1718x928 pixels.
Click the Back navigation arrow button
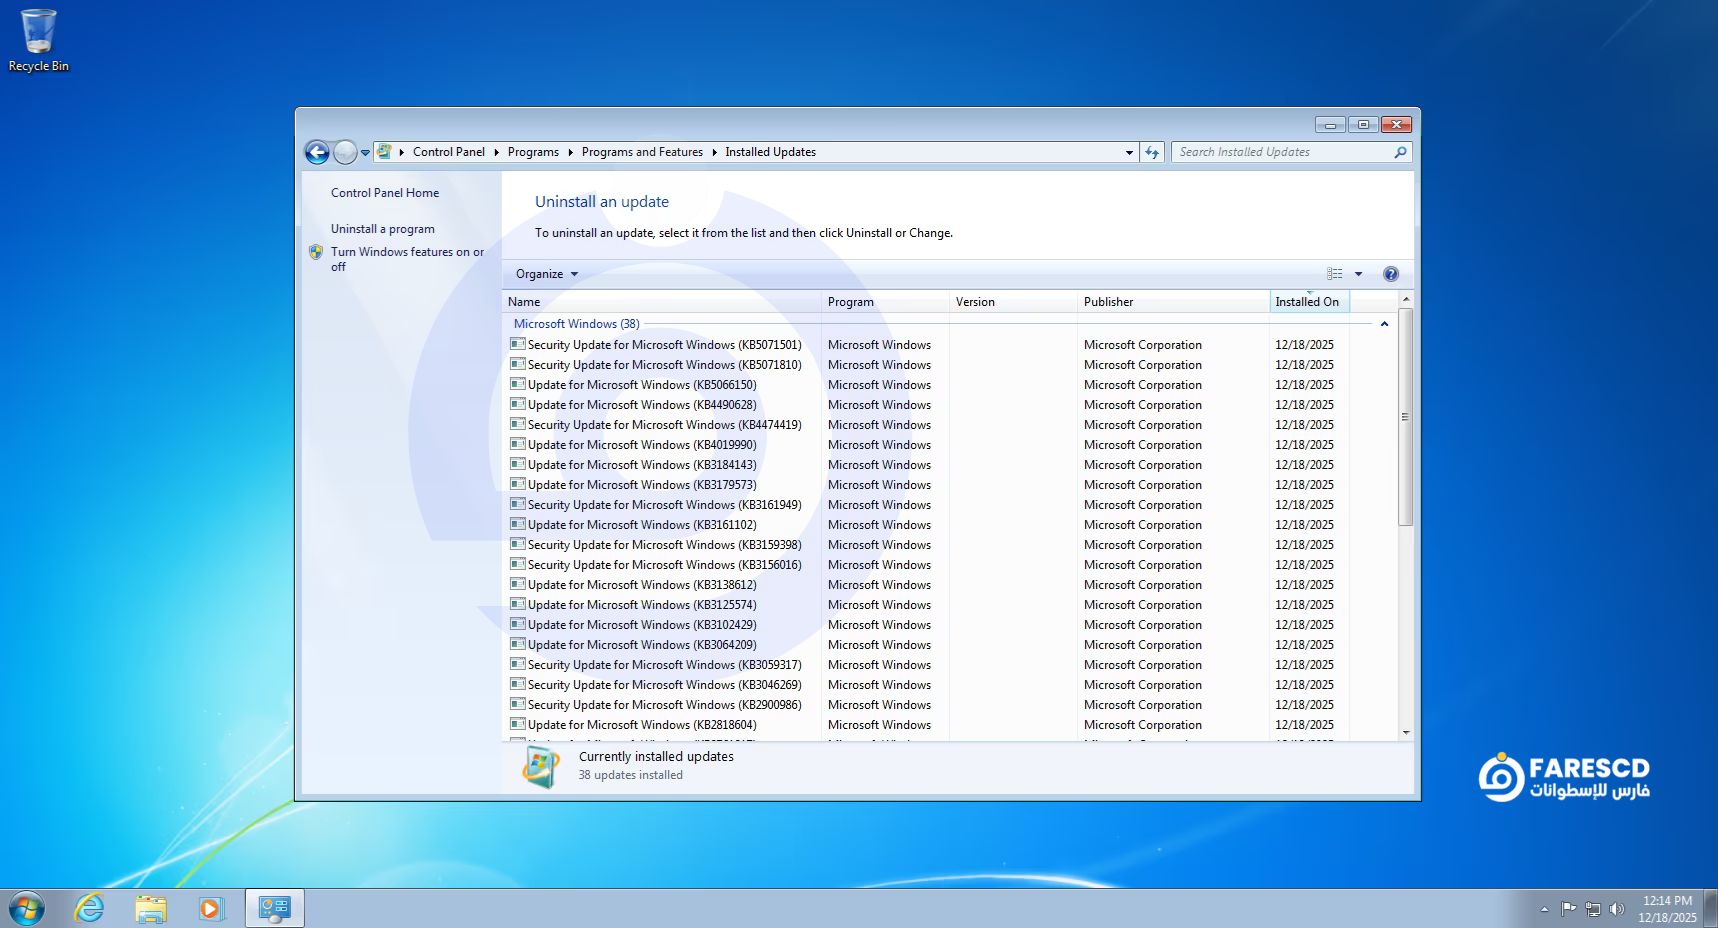pyautogui.click(x=317, y=152)
